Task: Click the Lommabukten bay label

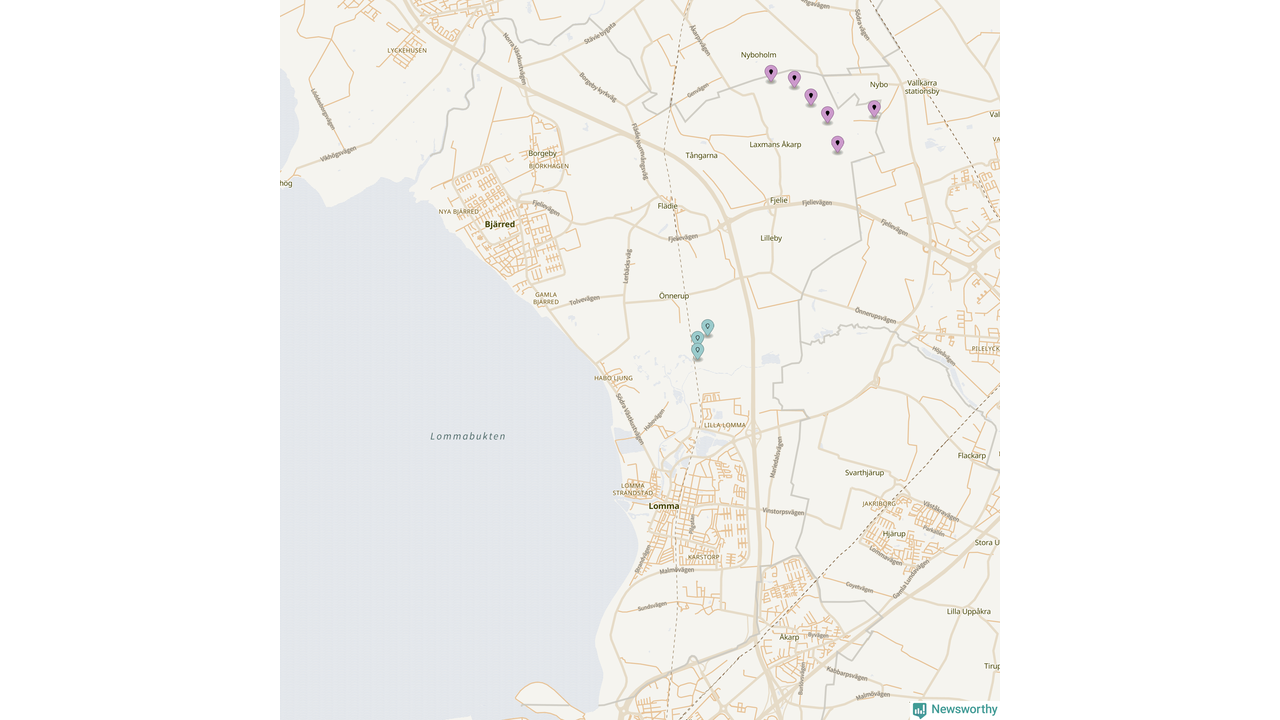Action: 468,436
